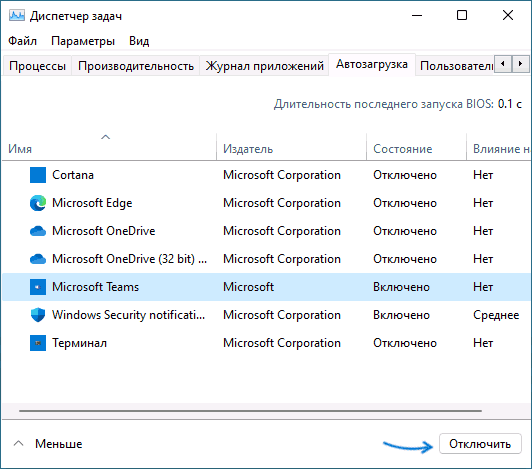Click Включено status of Windows Security

click(401, 315)
